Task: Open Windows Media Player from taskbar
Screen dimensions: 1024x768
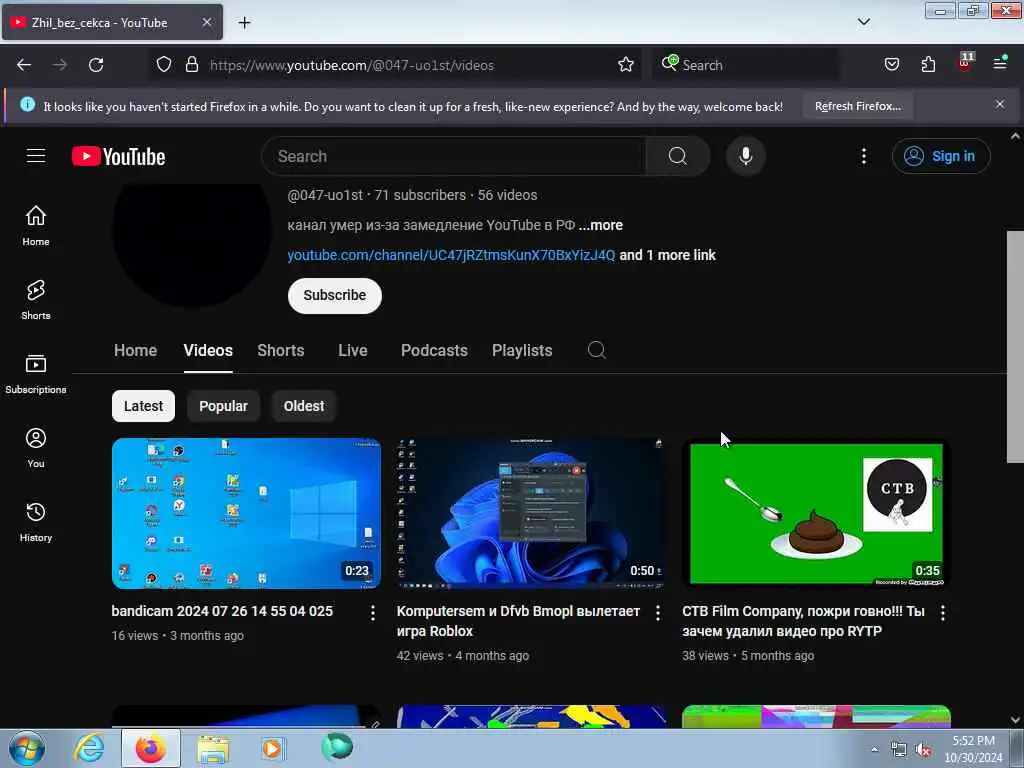Action: click(272, 748)
